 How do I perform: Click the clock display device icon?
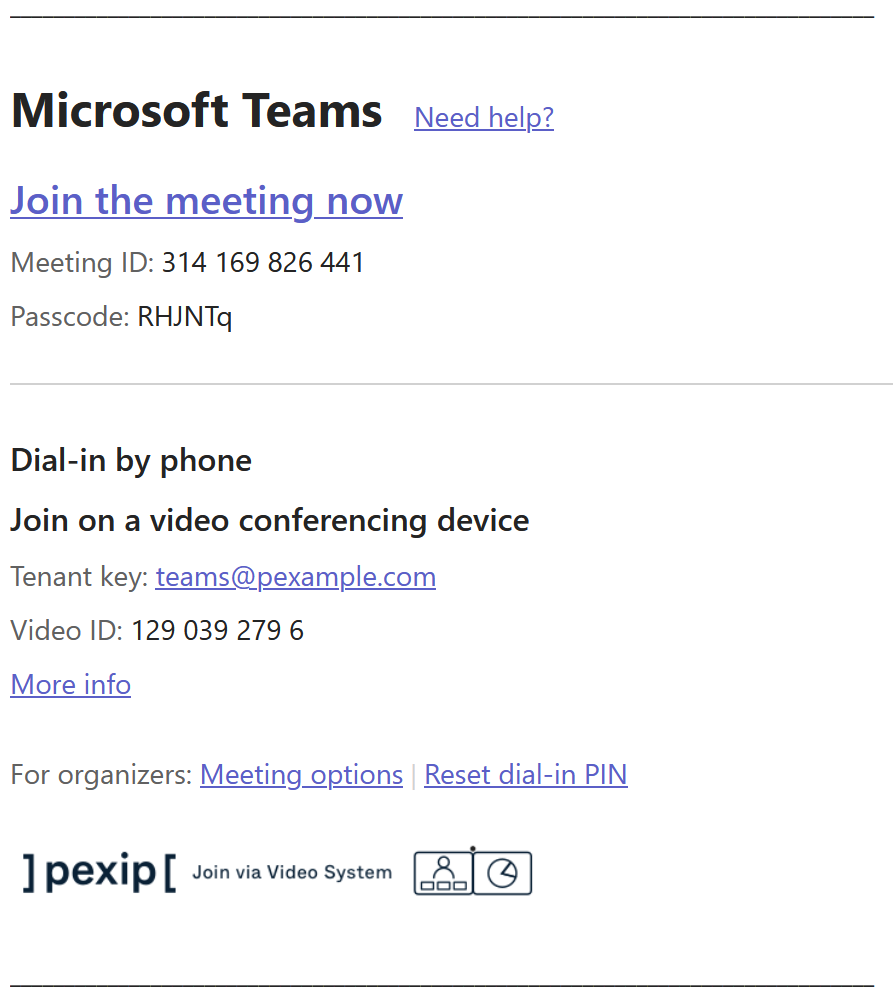click(x=502, y=873)
